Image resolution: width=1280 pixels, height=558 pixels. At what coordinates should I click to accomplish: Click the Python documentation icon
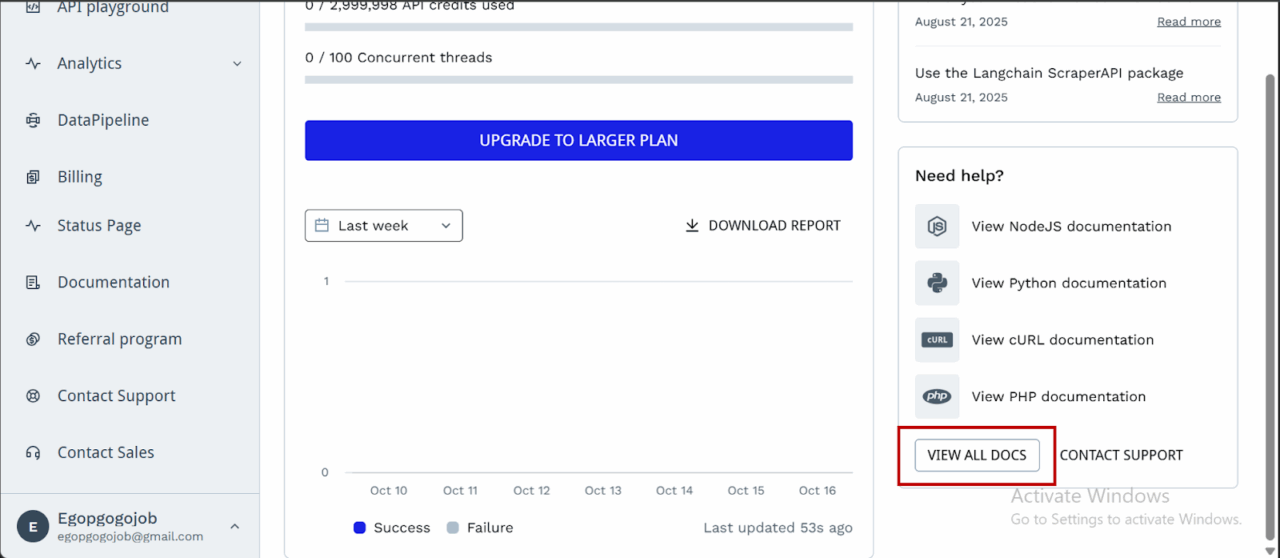[x=937, y=283]
